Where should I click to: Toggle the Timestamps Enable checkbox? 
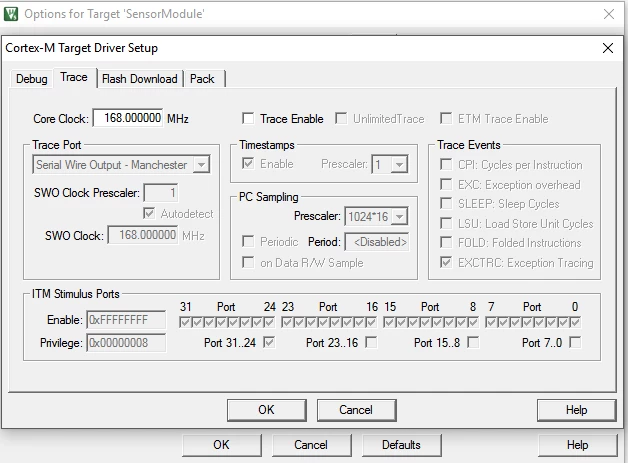[248, 163]
